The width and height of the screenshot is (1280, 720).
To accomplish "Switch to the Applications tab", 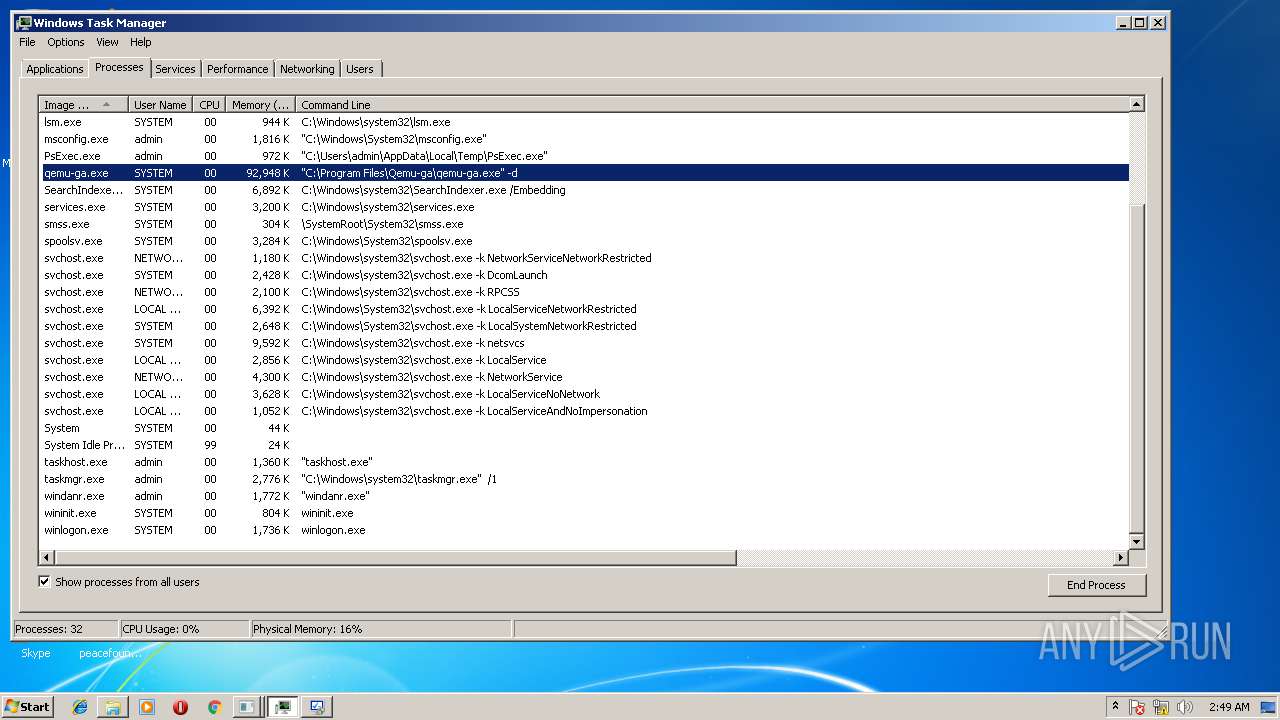I will [55, 69].
